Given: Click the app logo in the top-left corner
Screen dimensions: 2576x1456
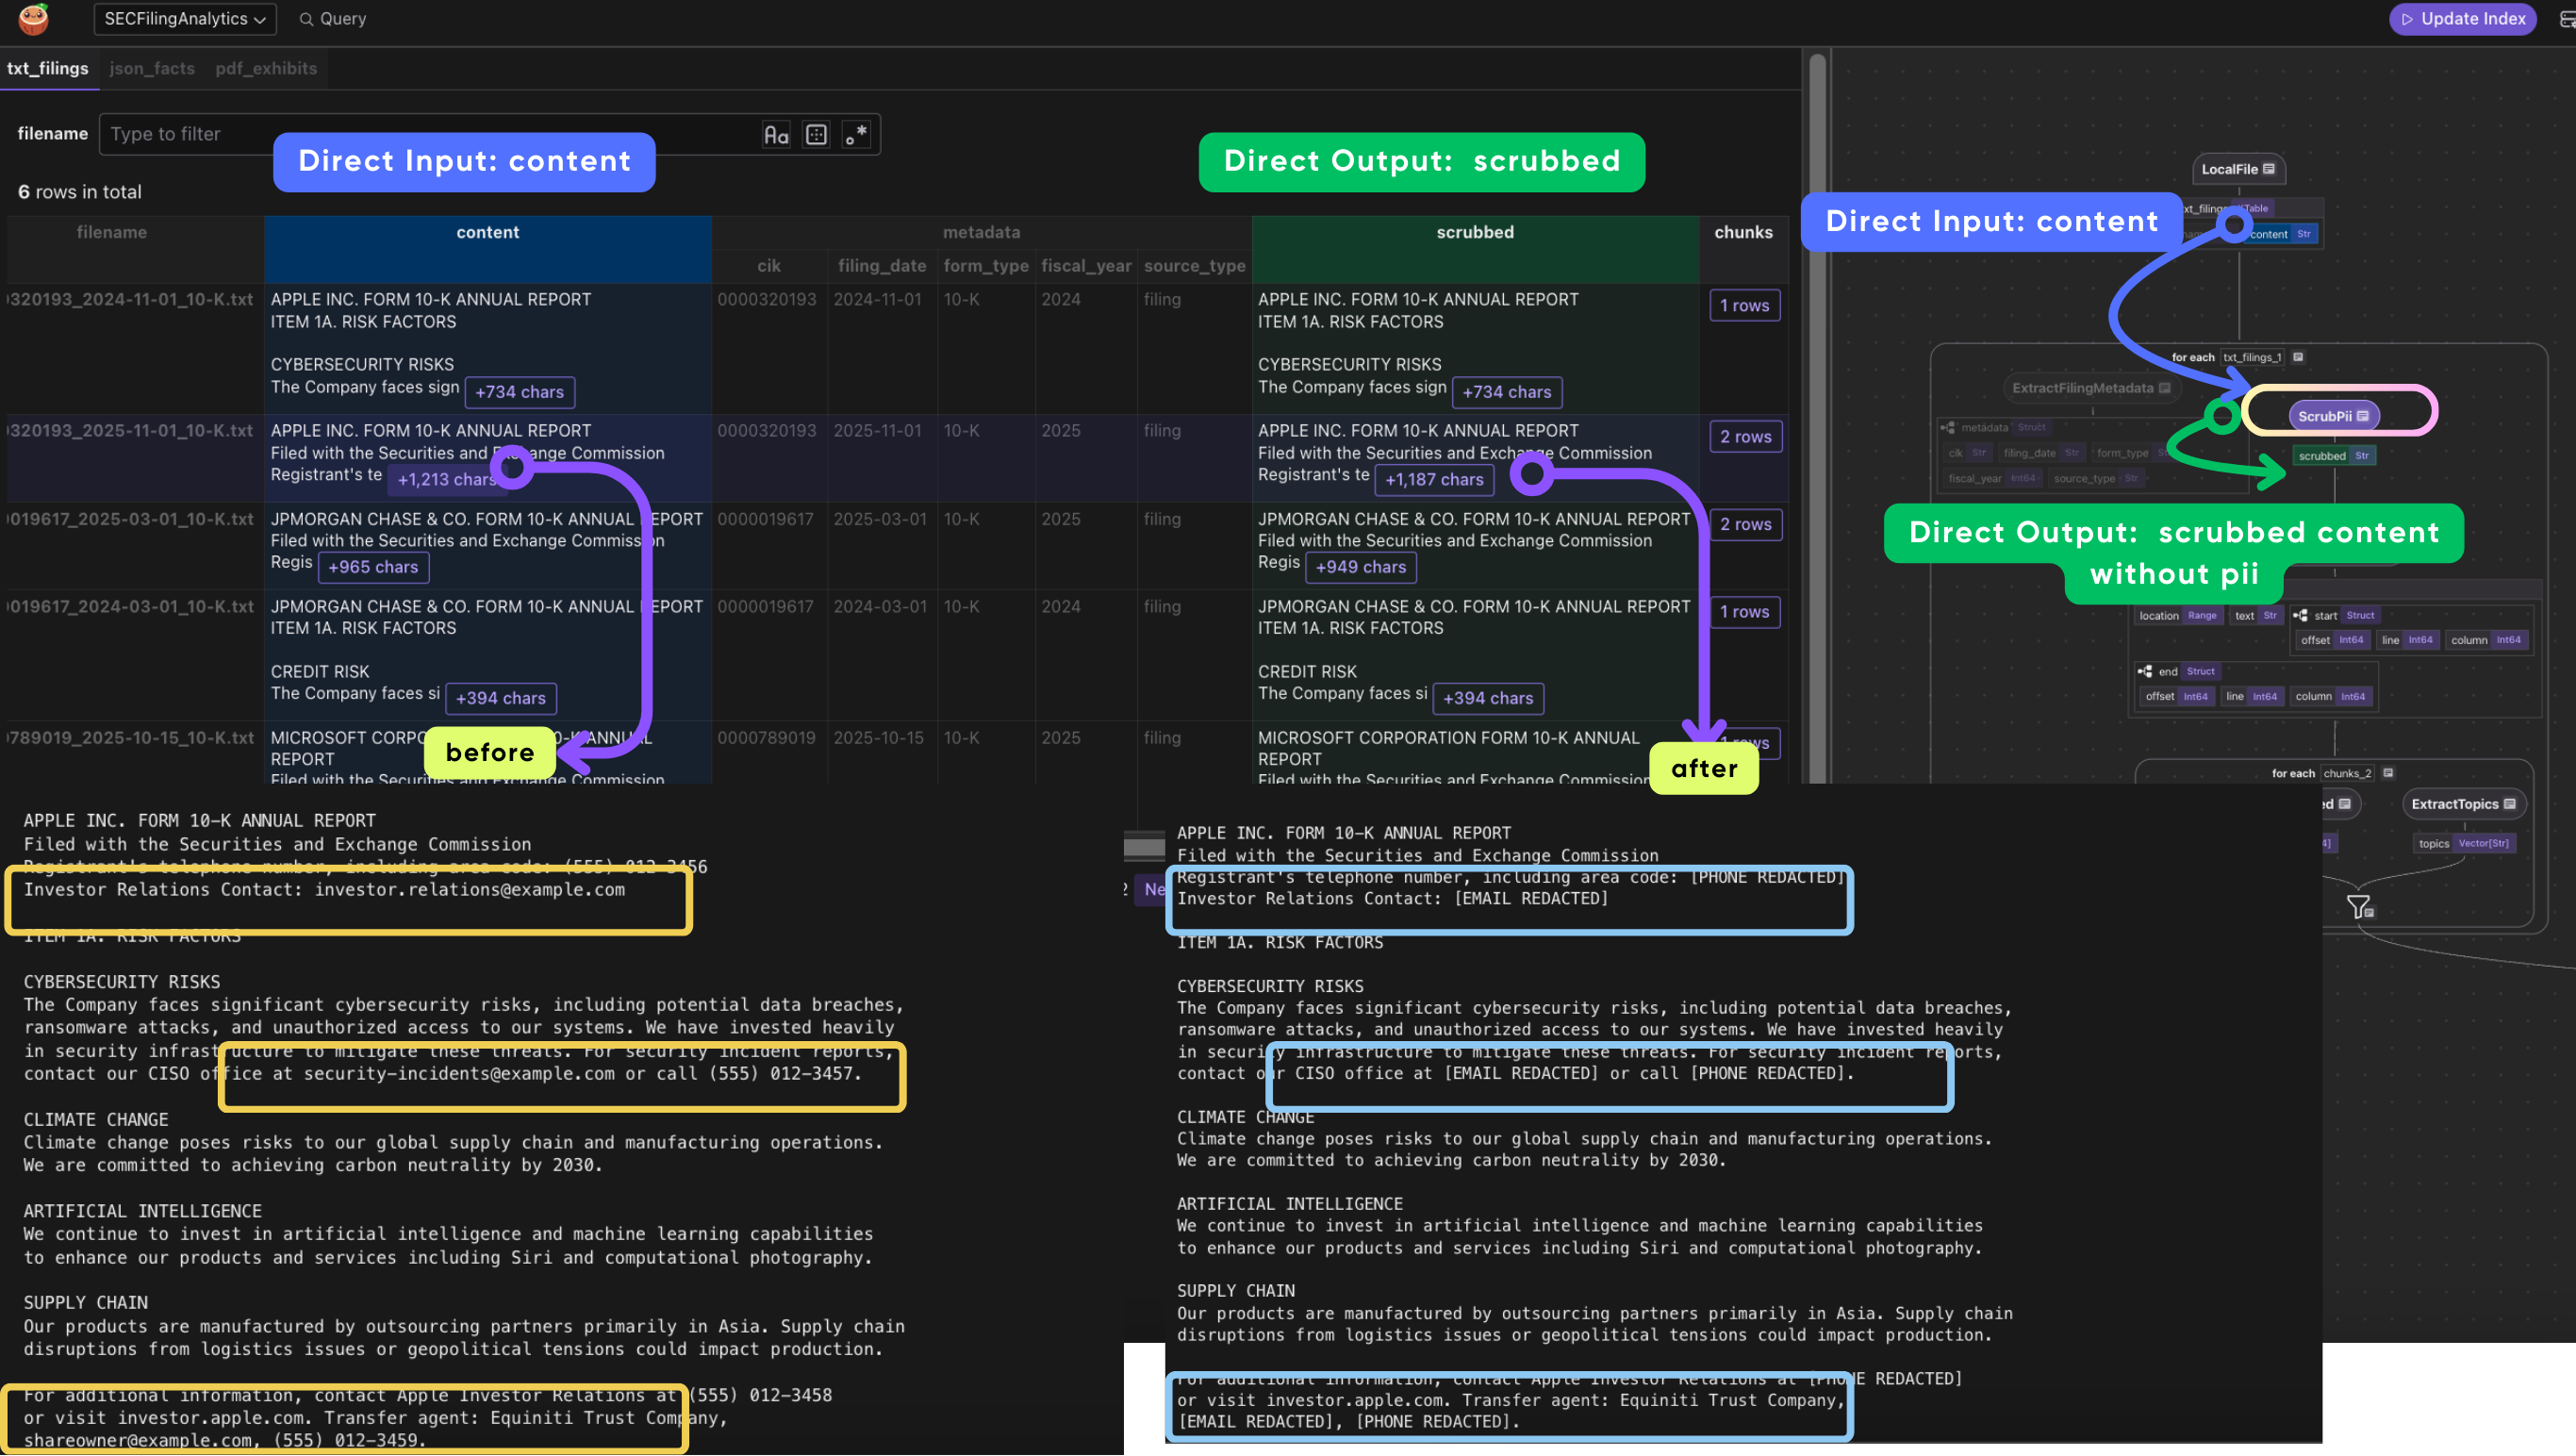Looking at the screenshot, I should (x=33, y=19).
